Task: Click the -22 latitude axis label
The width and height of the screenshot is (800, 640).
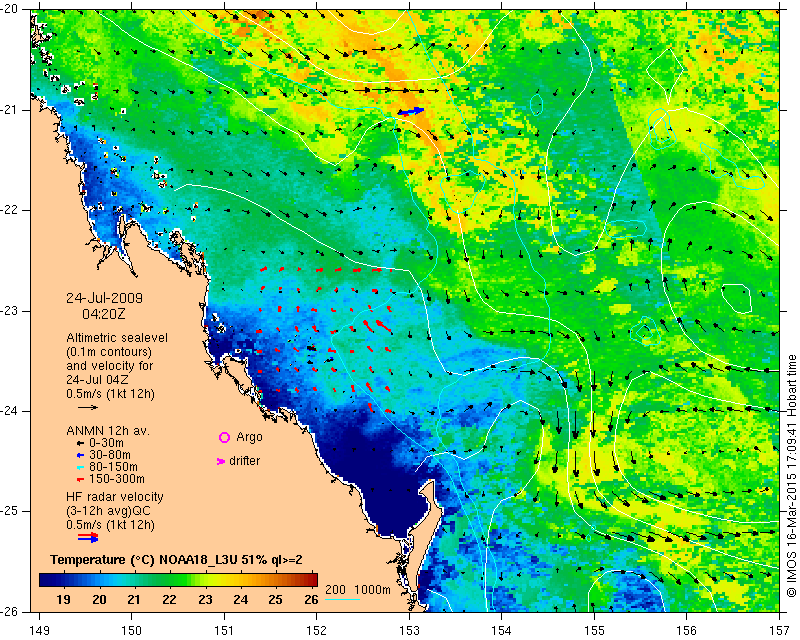Action: coord(8,210)
